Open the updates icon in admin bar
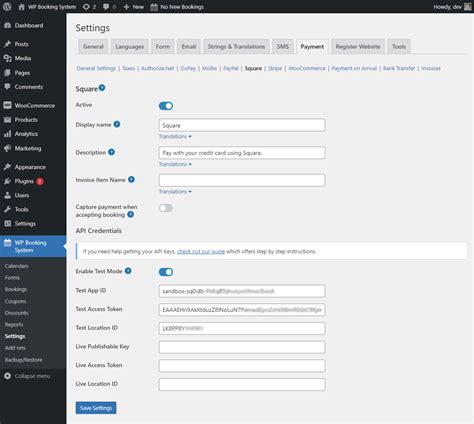This screenshot has height=424, width=474. pos(86,7)
